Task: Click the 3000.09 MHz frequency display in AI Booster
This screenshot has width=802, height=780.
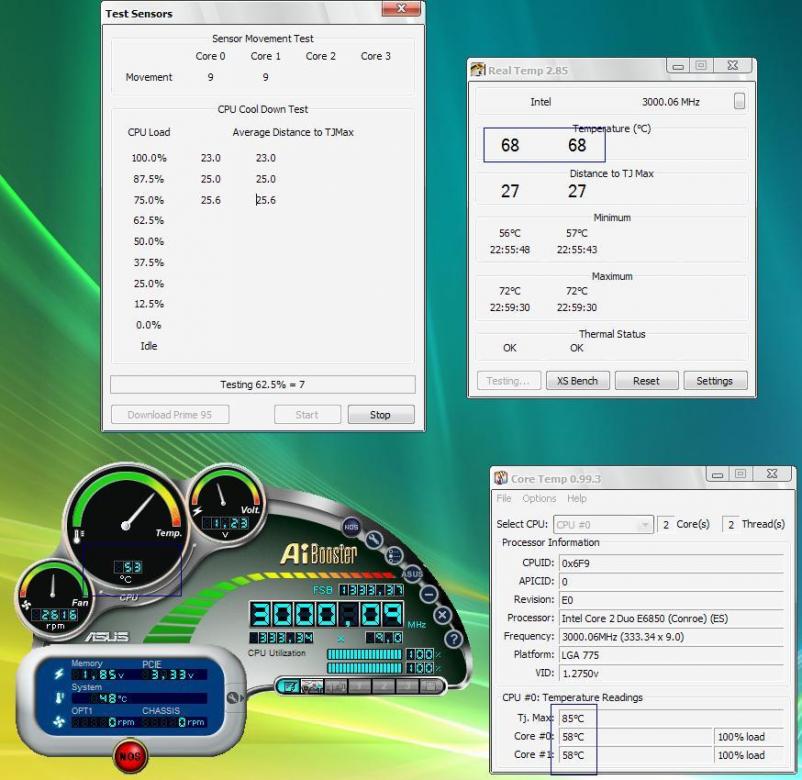Action: (x=326, y=614)
